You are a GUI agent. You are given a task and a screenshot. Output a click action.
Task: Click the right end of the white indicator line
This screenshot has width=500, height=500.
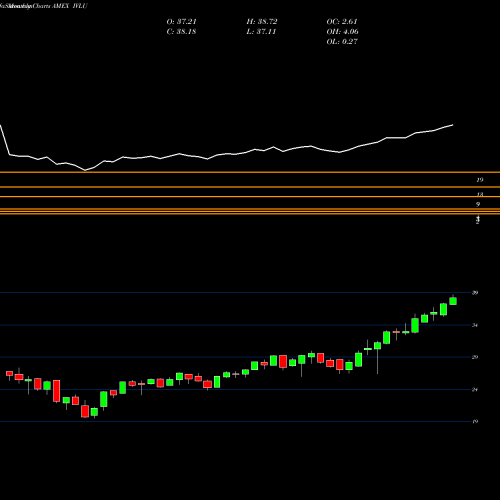453,125
